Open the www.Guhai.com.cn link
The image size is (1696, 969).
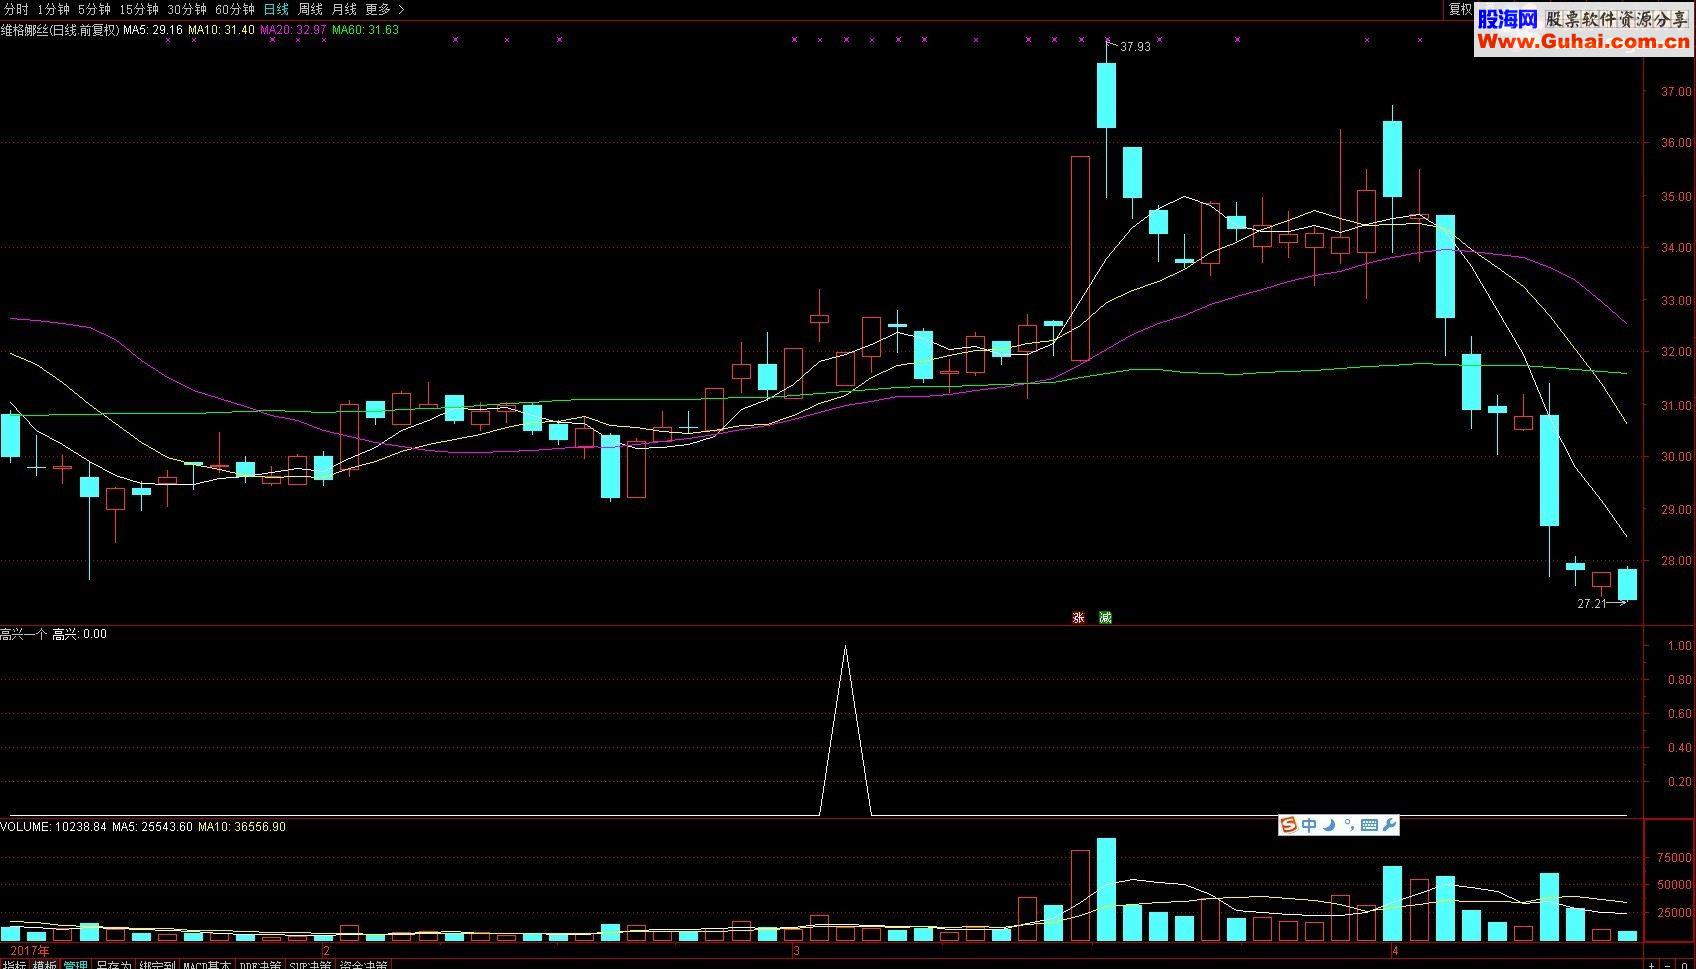(1584, 41)
